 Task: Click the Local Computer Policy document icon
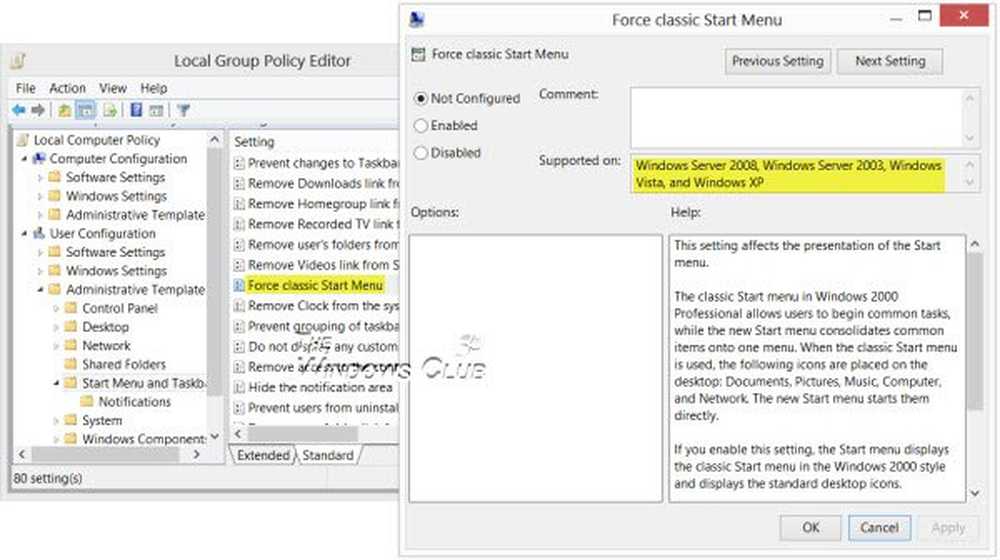[x=24, y=140]
